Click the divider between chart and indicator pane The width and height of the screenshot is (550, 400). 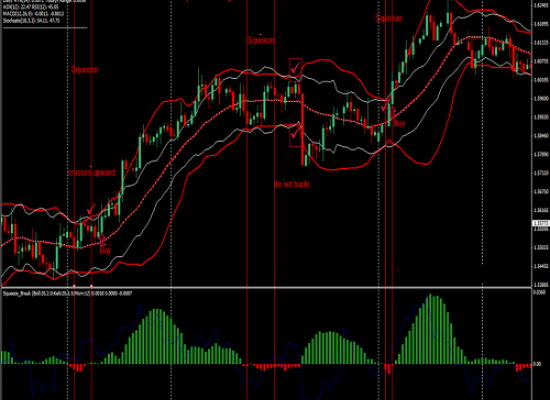point(267,288)
